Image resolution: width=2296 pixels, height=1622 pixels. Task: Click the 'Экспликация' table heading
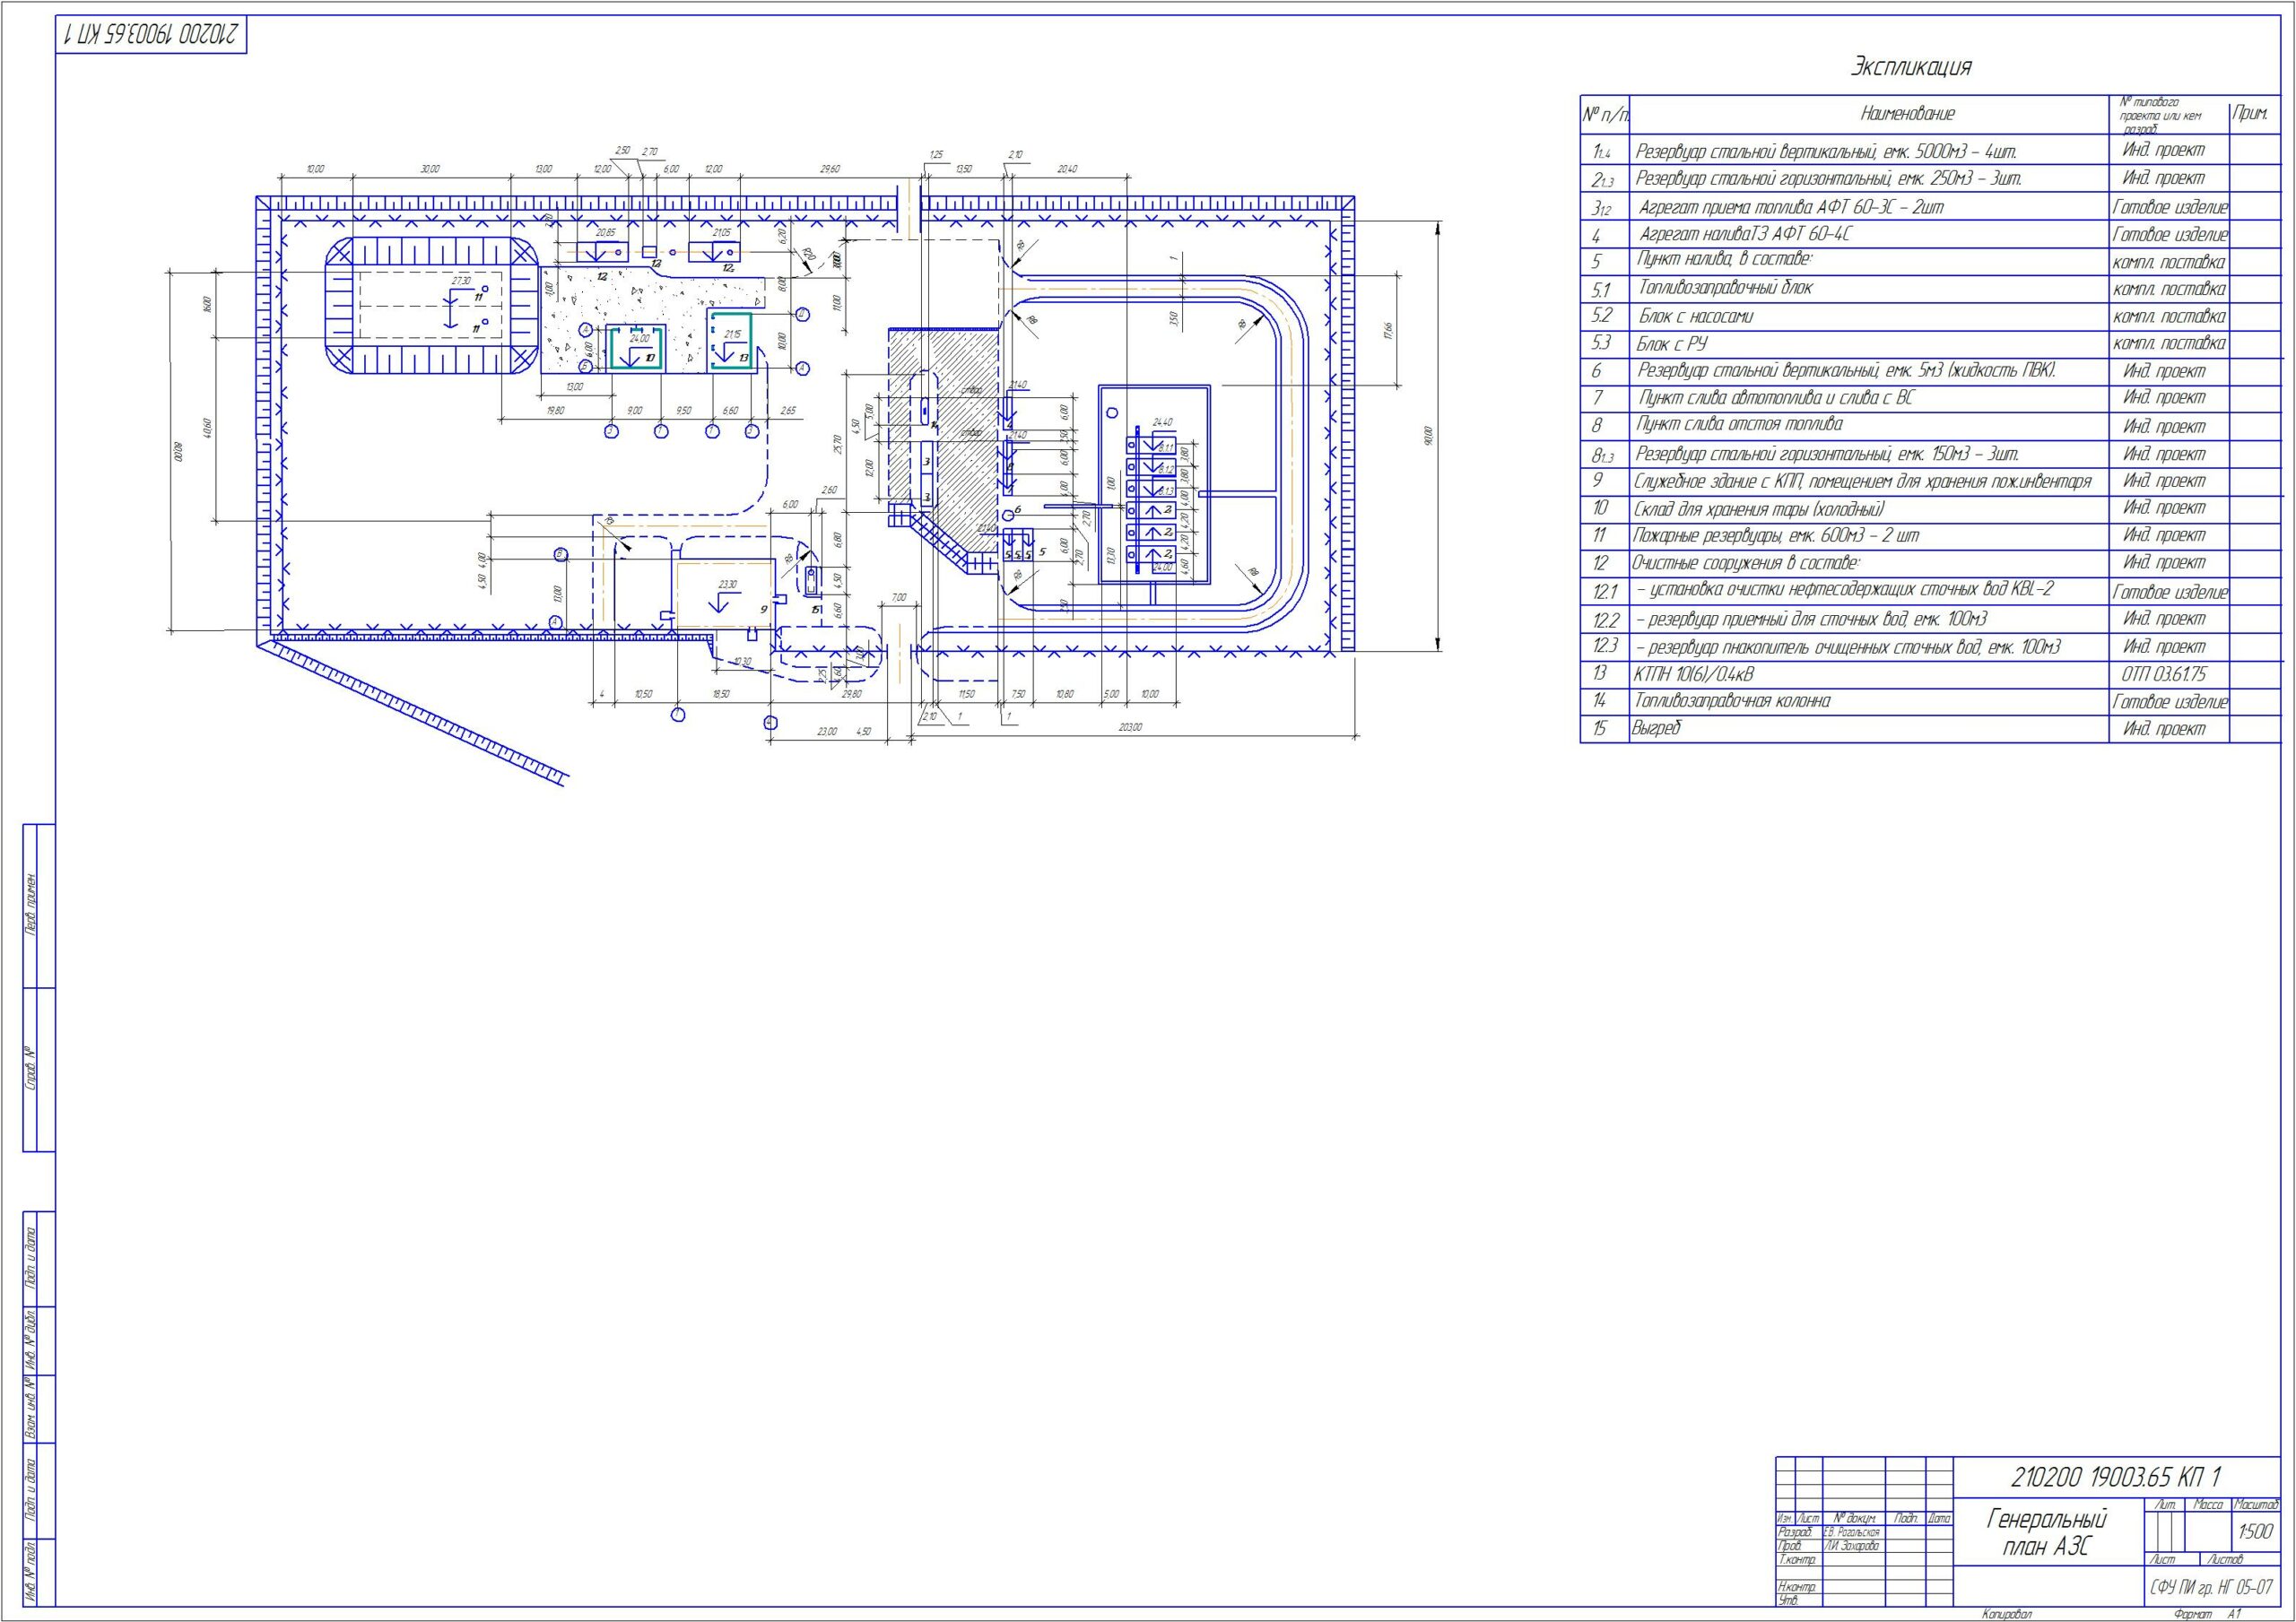tap(1911, 68)
